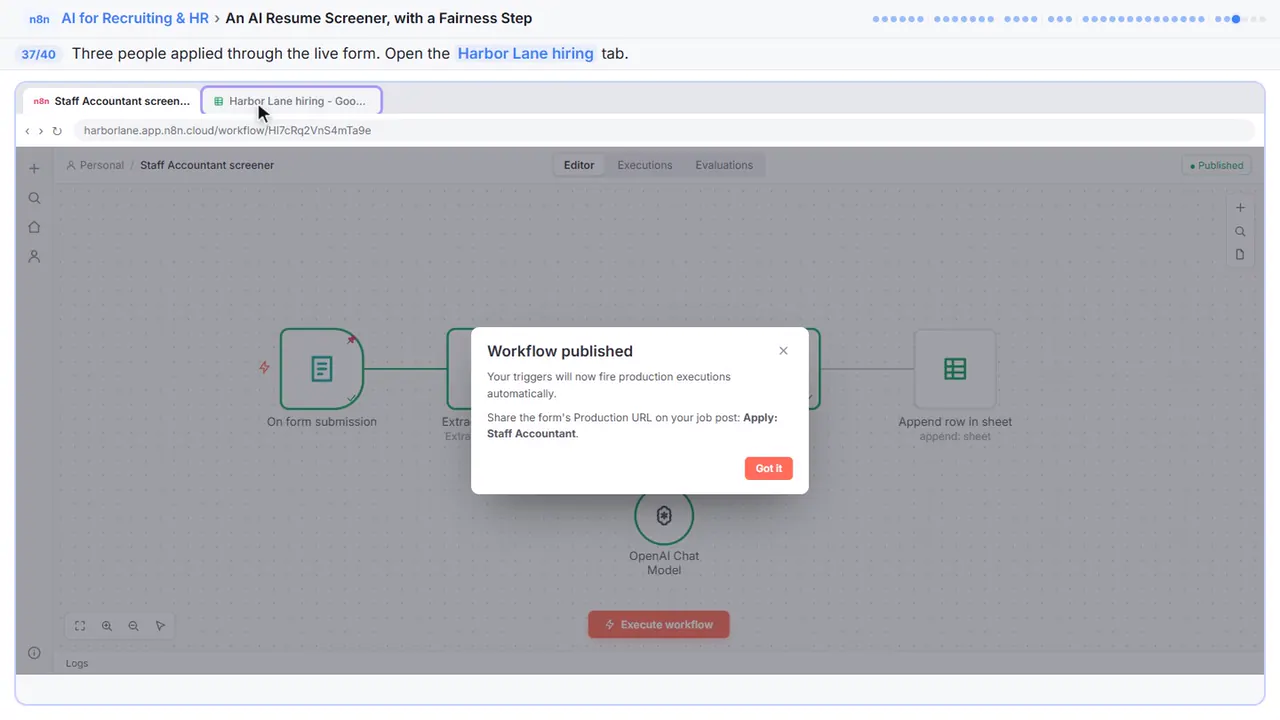Reload the page with the refresh icon
Screen dimensions: 1280x720
pyautogui.click(x=57, y=131)
